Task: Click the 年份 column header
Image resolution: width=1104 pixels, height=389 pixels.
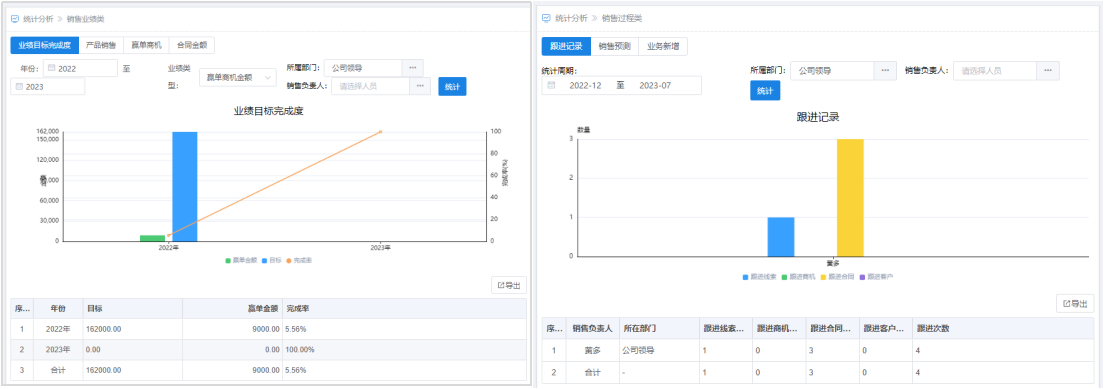Action: coord(58,308)
